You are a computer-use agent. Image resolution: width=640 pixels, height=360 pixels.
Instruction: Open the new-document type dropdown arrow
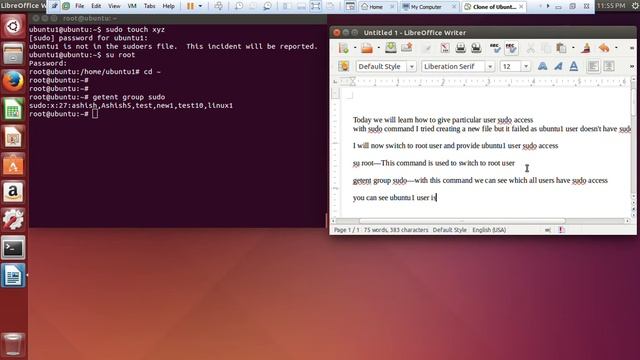click(355, 48)
